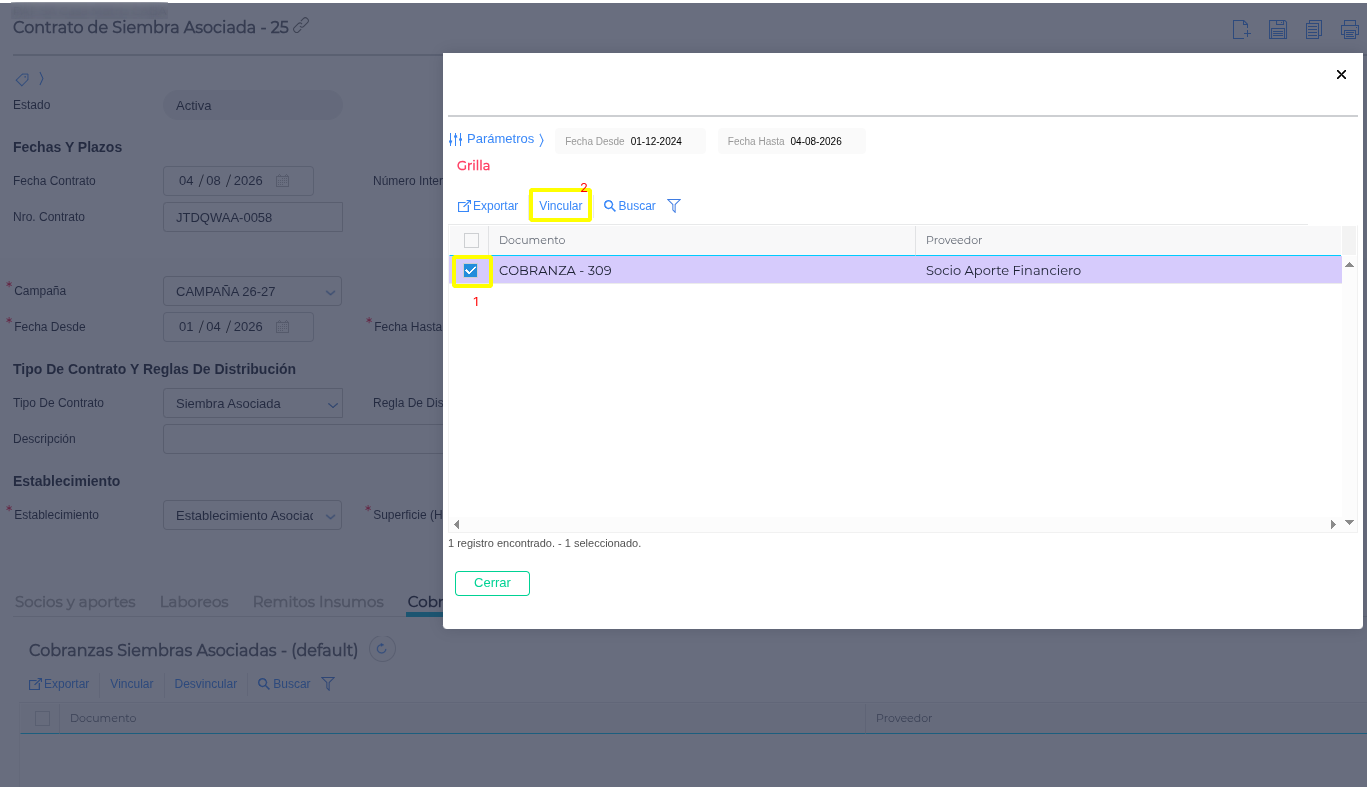Open calendar picker for Fecha Contrato
The width and height of the screenshot is (1367, 787).
pos(283,181)
